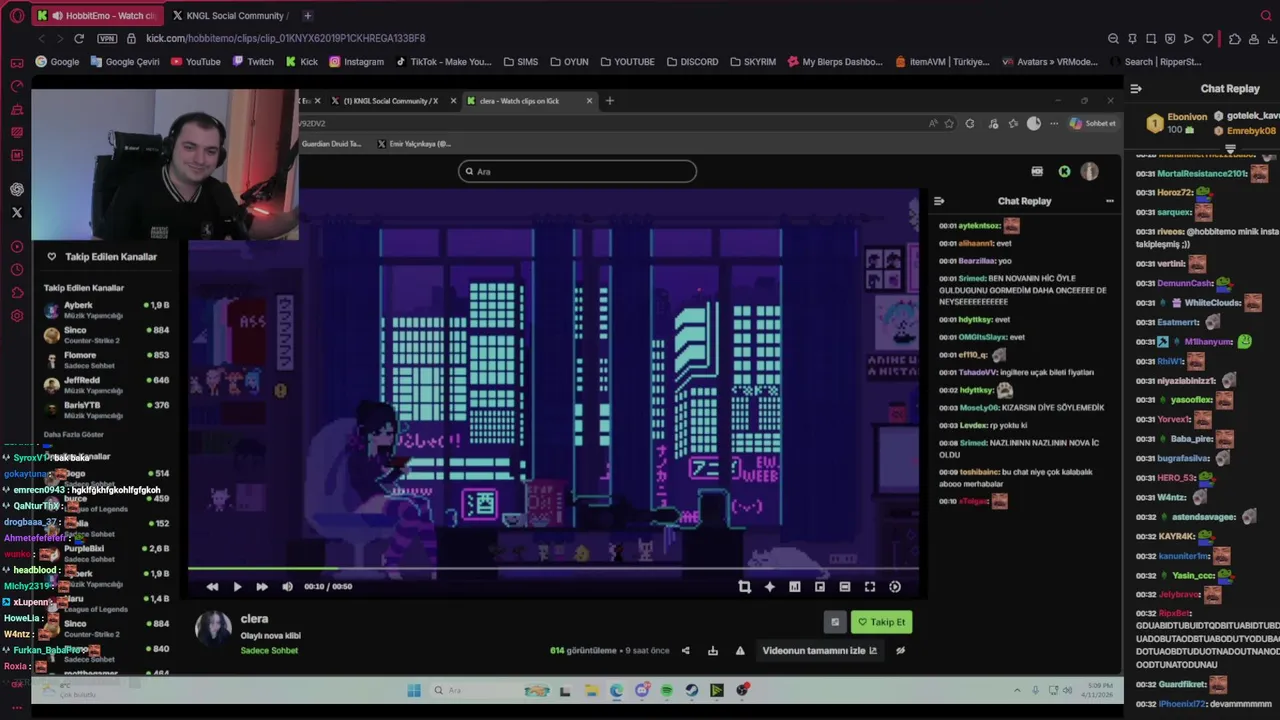Click the site lock icon in address bar

pos(131,38)
